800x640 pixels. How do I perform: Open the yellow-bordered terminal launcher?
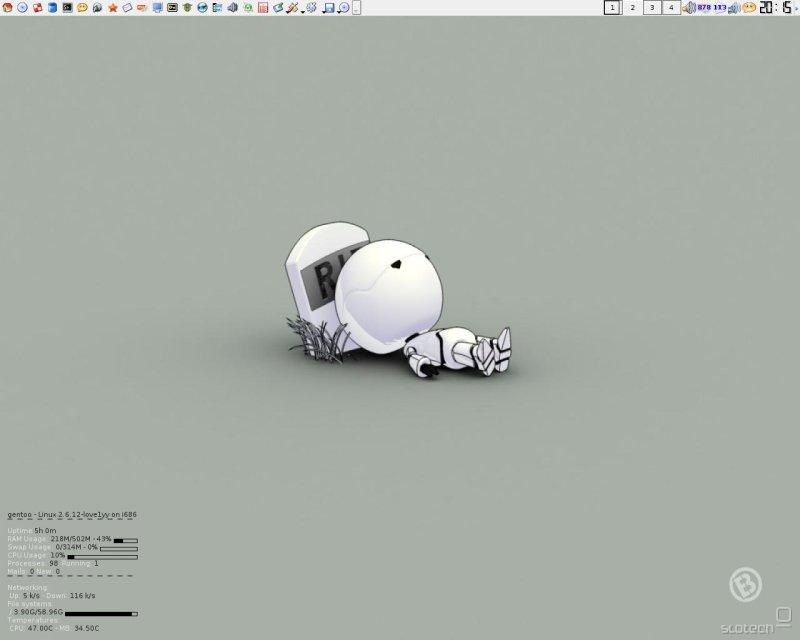pos(172,7)
